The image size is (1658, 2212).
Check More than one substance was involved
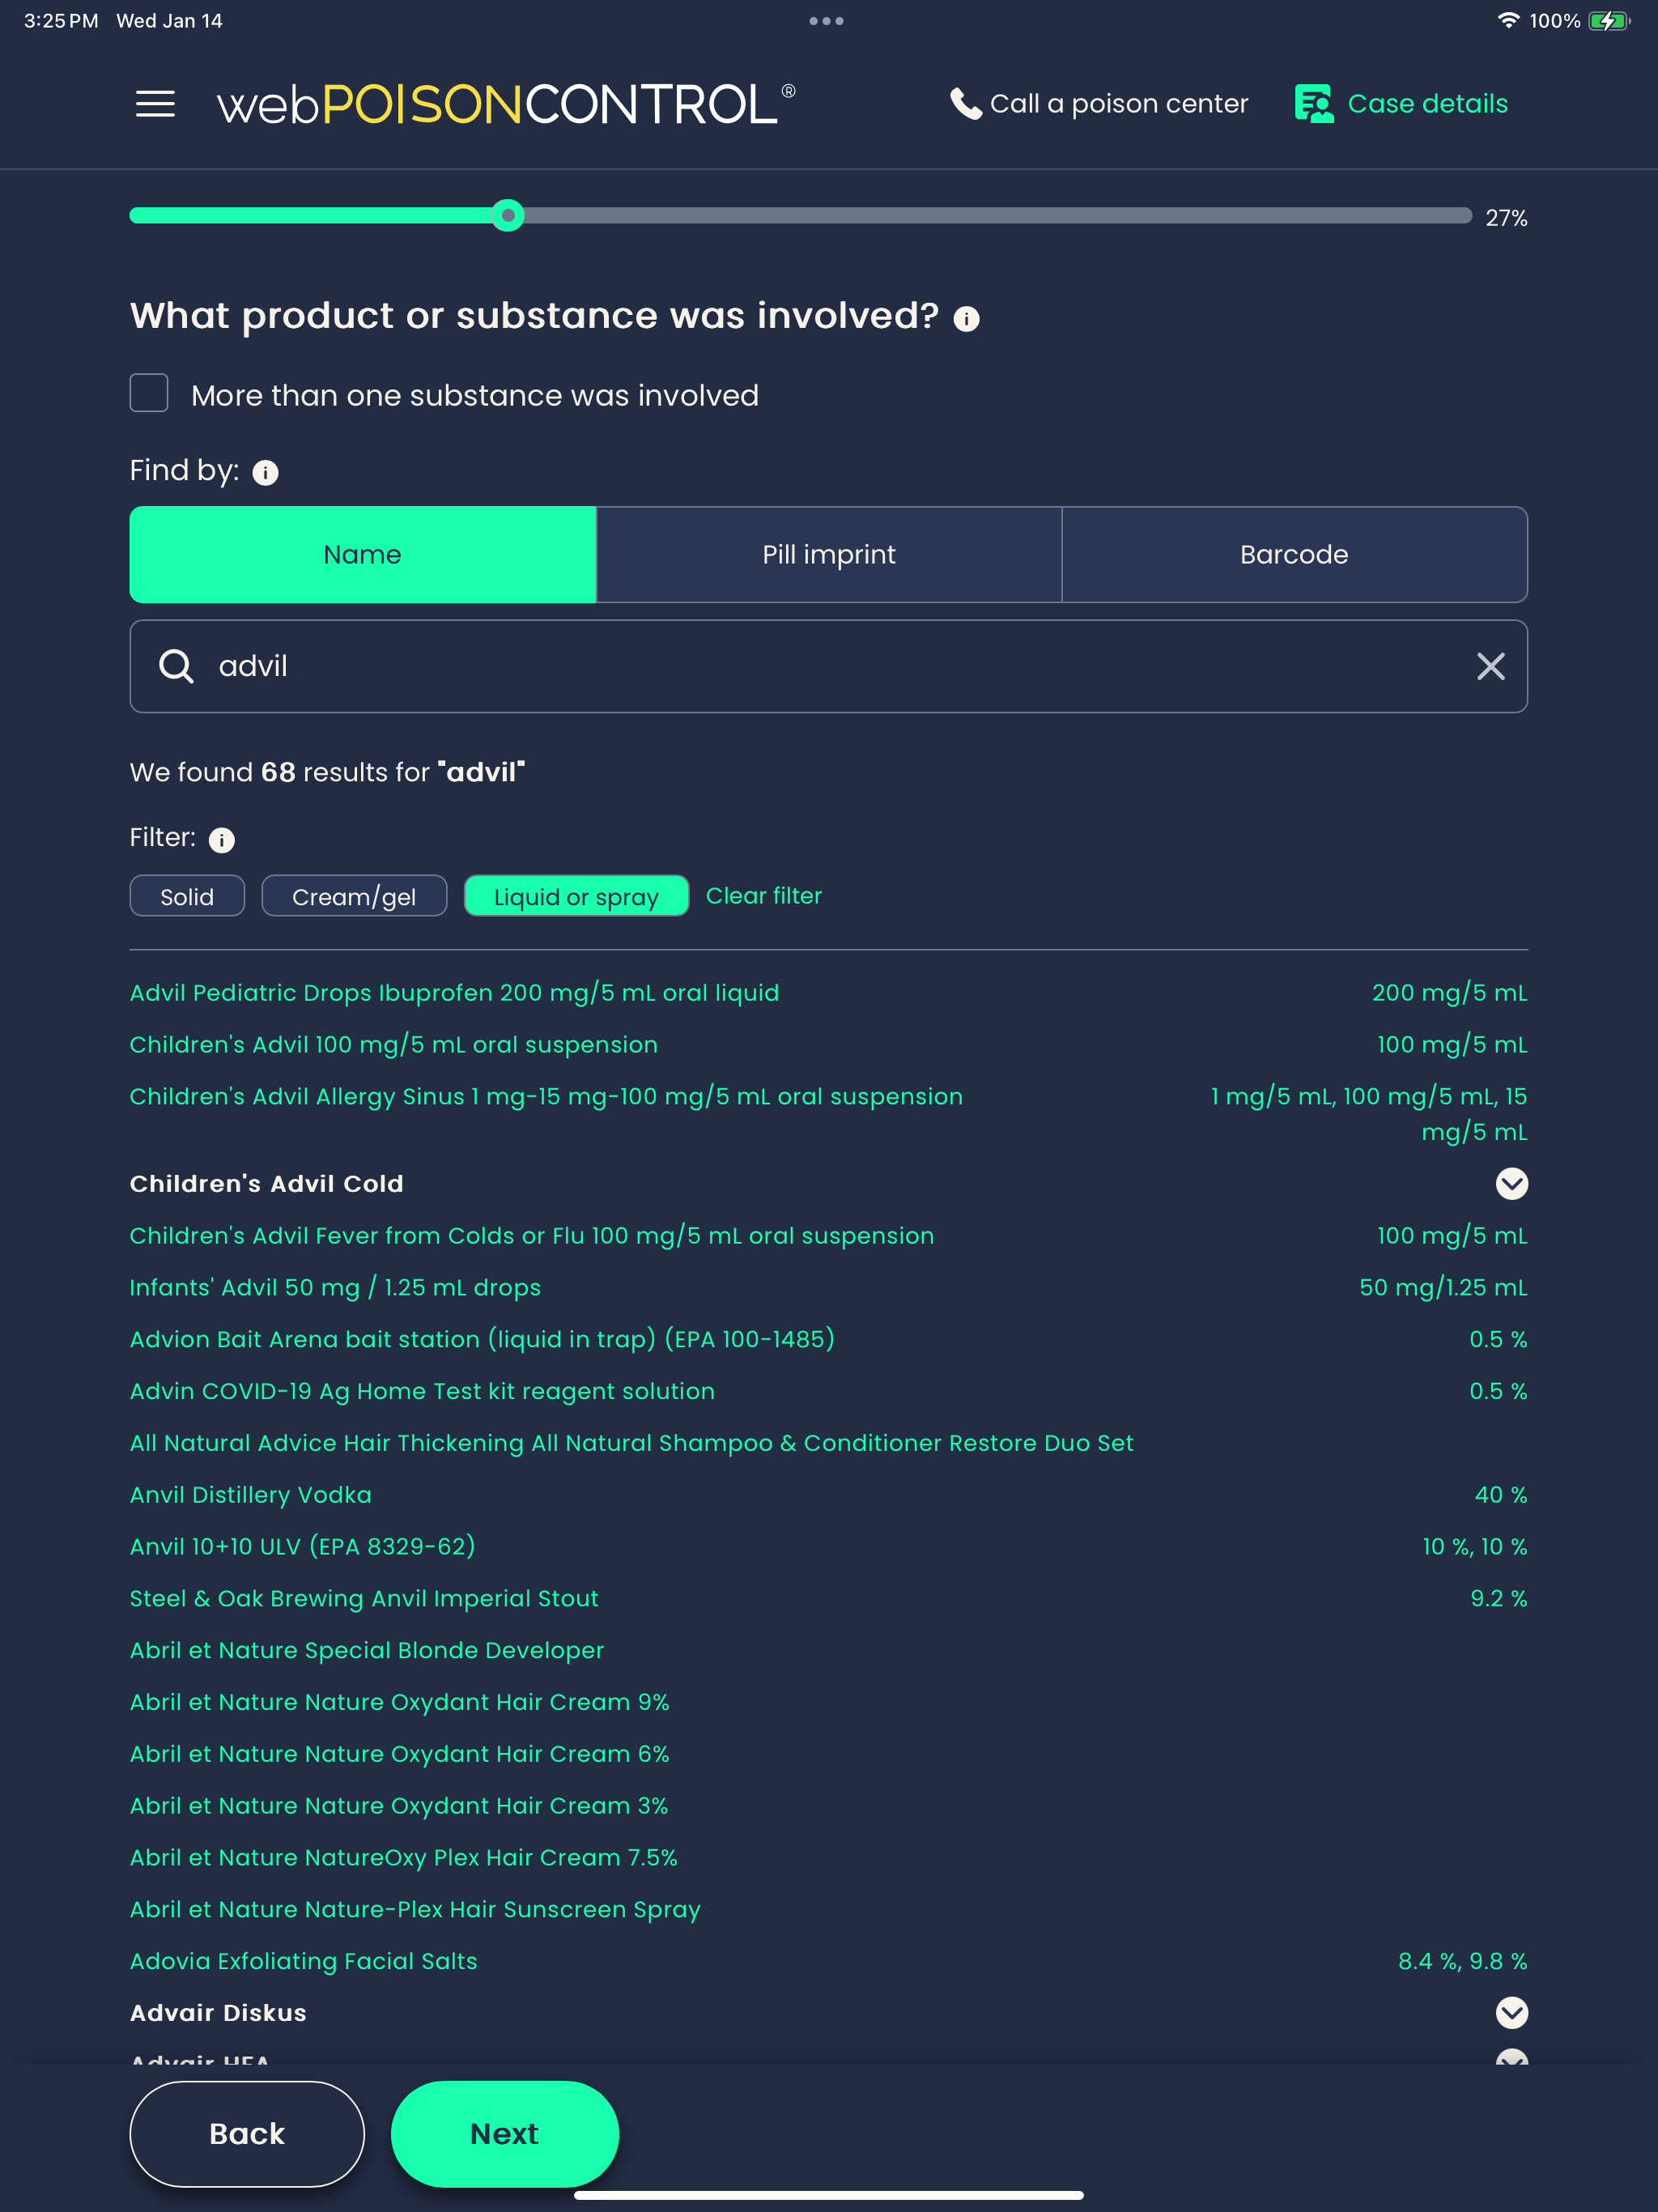tap(149, 393)
